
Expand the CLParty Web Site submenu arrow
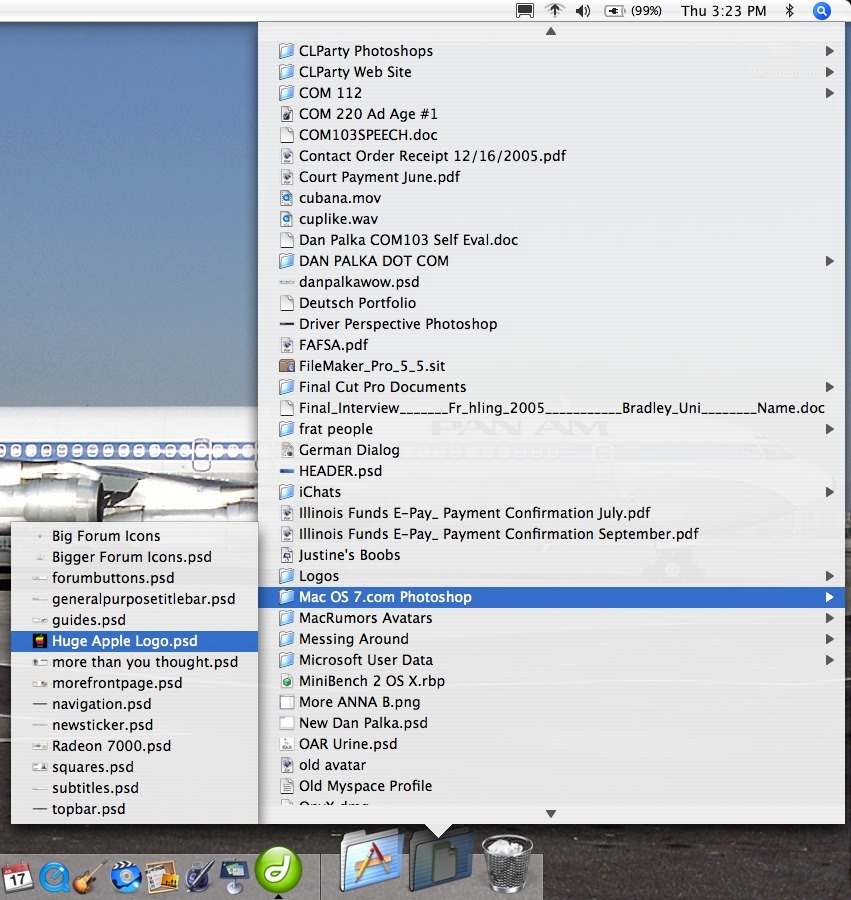pyautogui.click(x=829, y=72)
